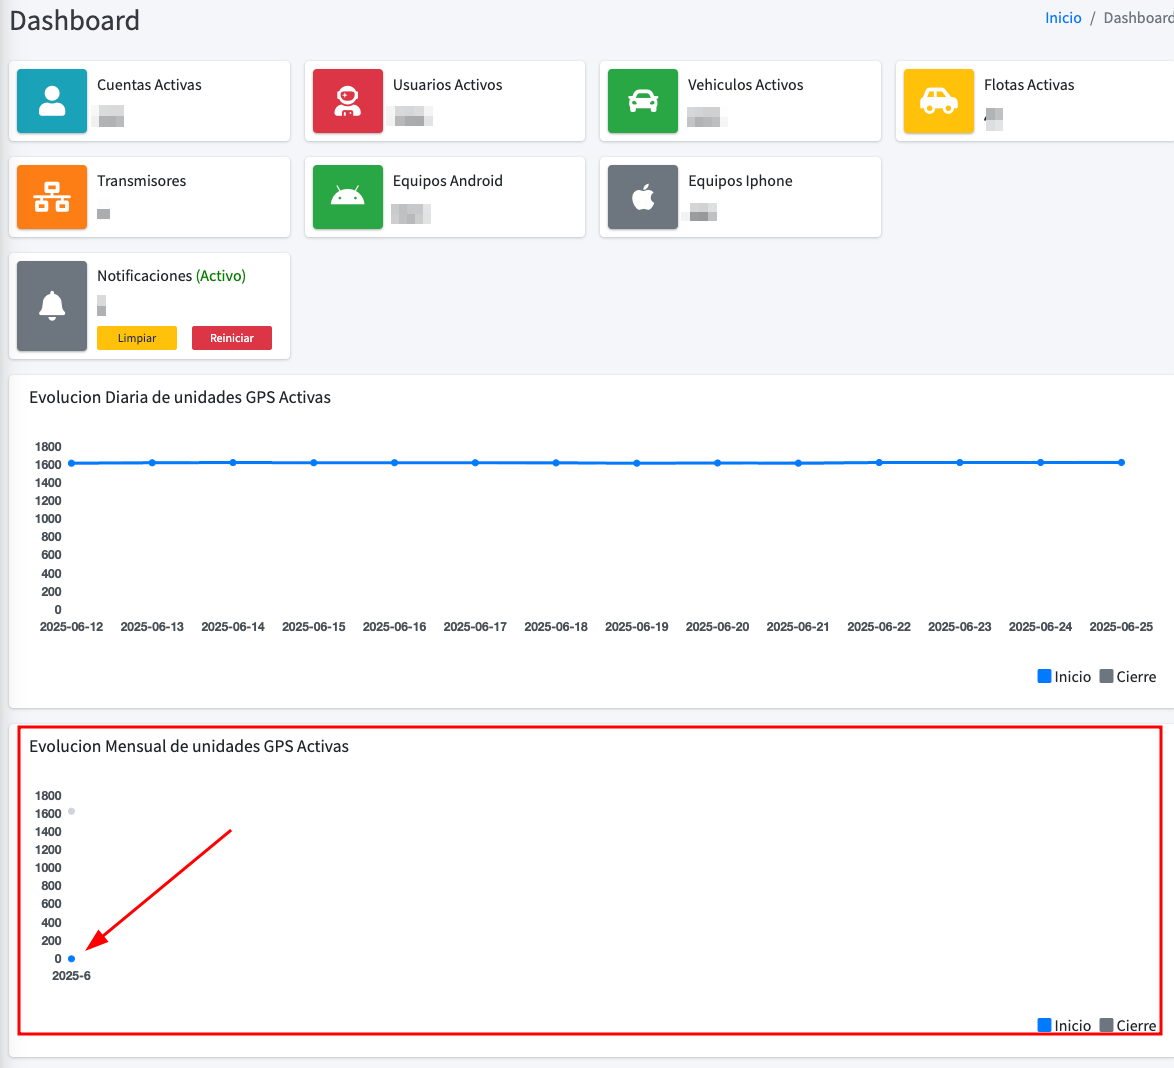Toggle Inicio series in monthly chart legend

[1064, 1026]
